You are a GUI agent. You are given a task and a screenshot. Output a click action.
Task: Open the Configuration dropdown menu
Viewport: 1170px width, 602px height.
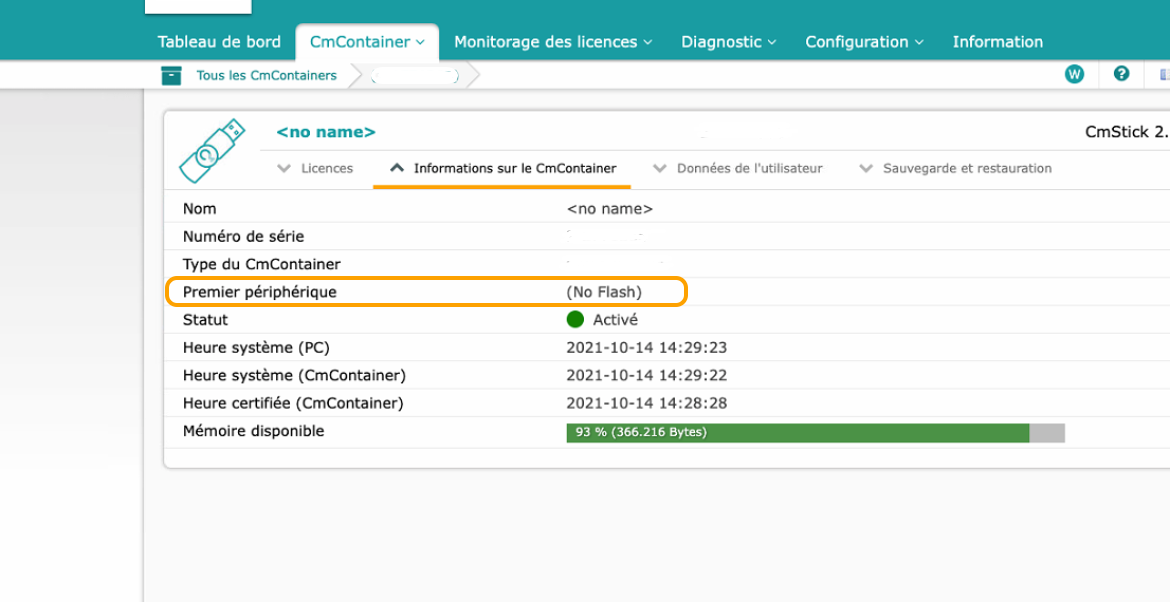864,42
